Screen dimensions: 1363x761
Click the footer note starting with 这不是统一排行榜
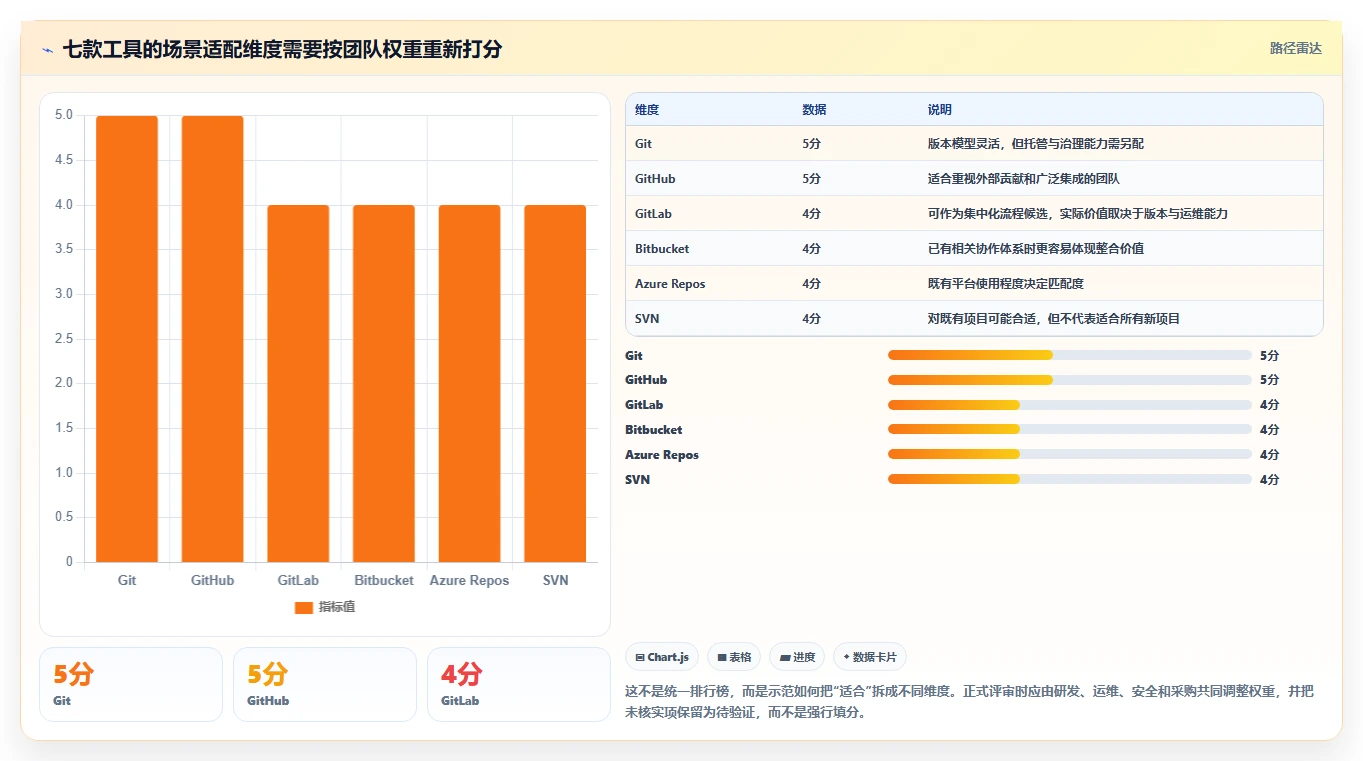point(970,702)
